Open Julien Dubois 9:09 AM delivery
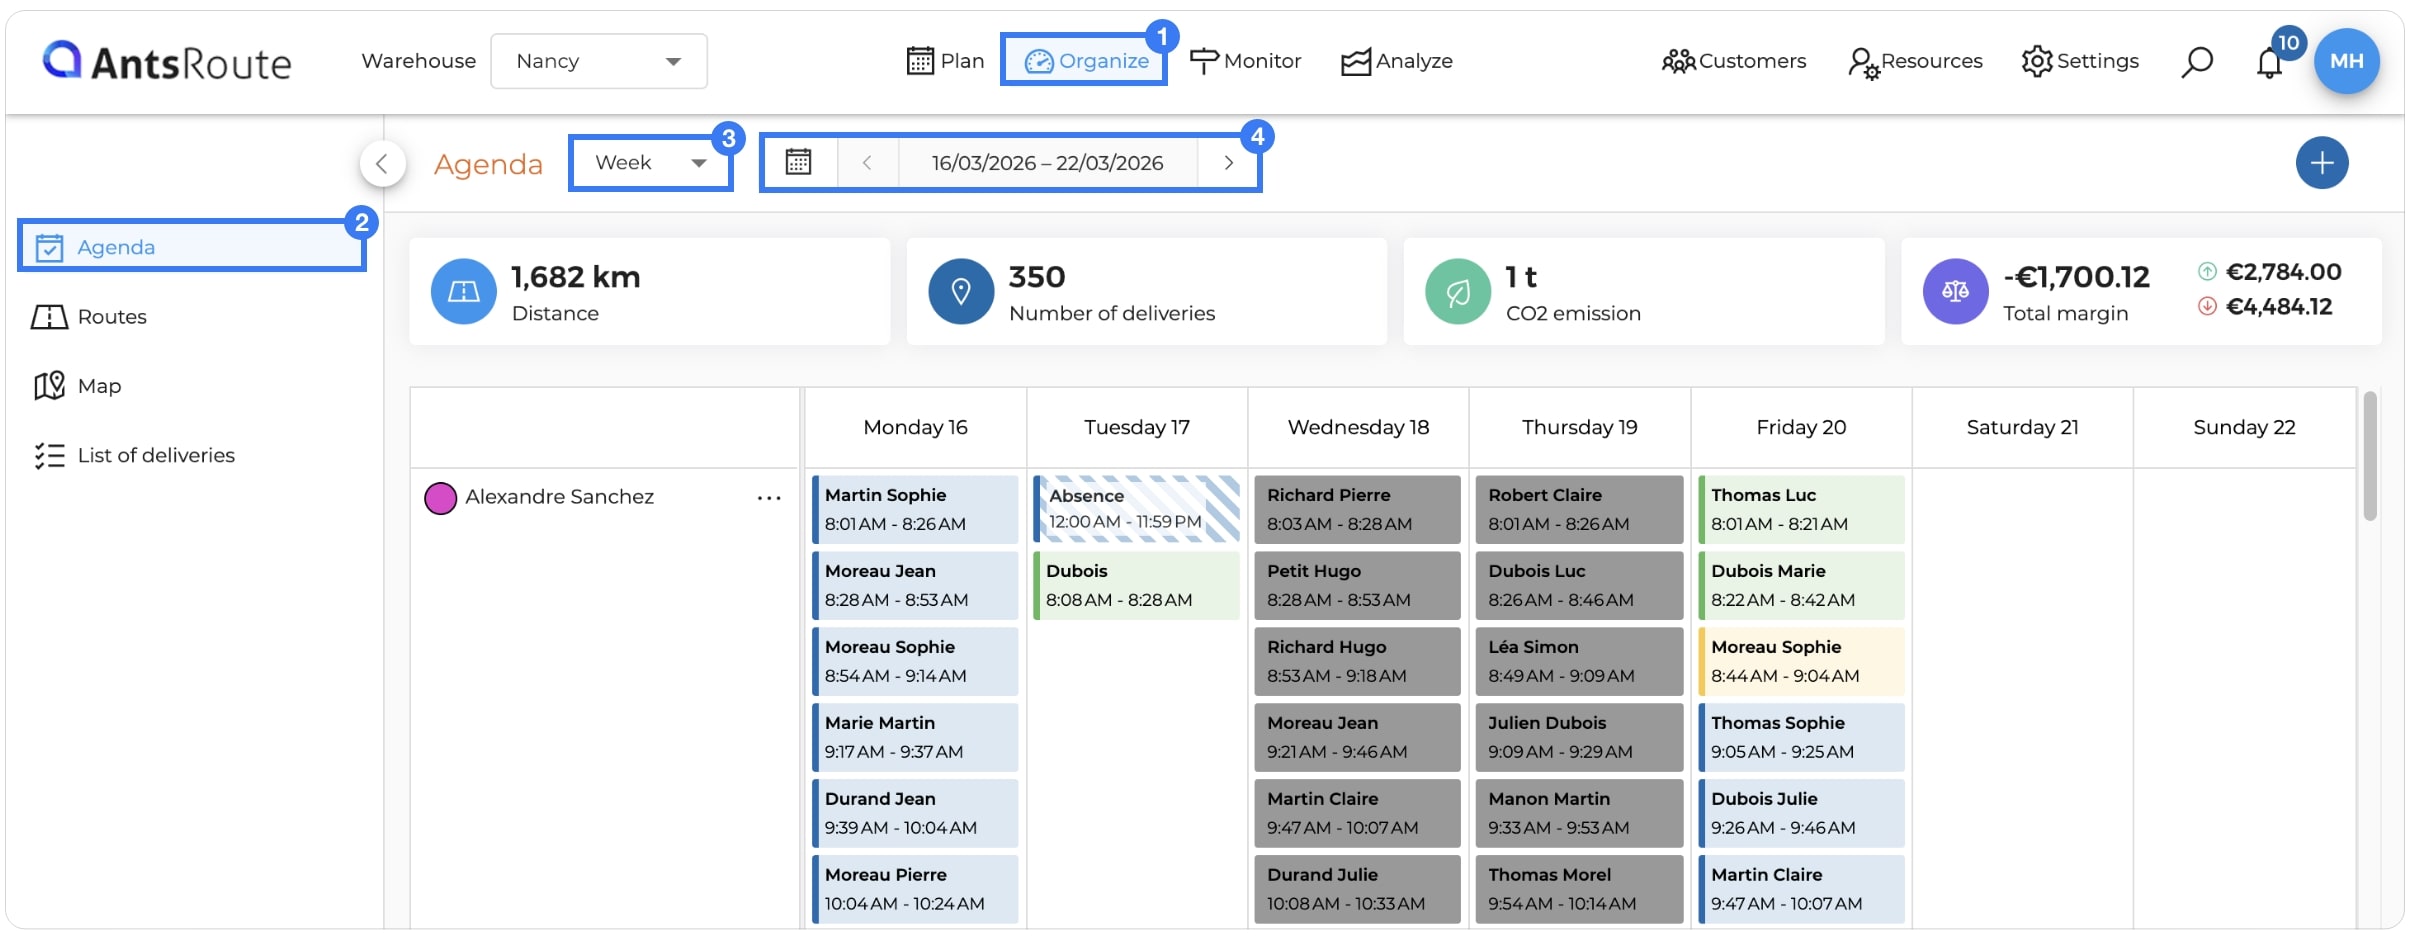This screenshot has height=938, width=2410. 1579,738
